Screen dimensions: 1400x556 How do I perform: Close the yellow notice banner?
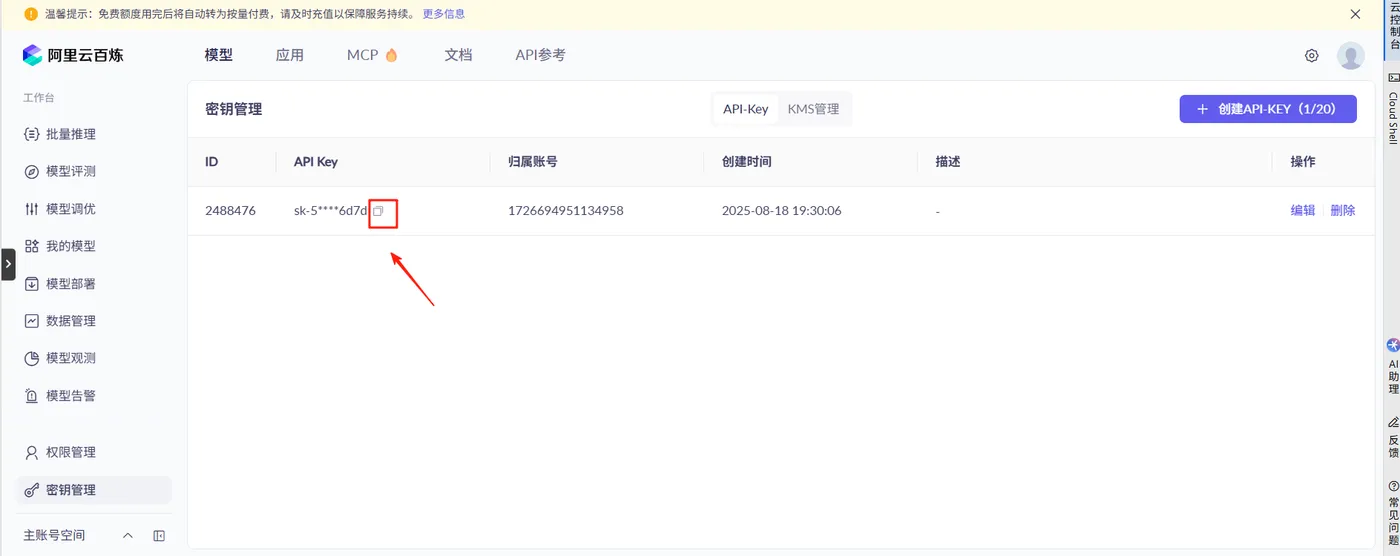(x=1356, y=14)
